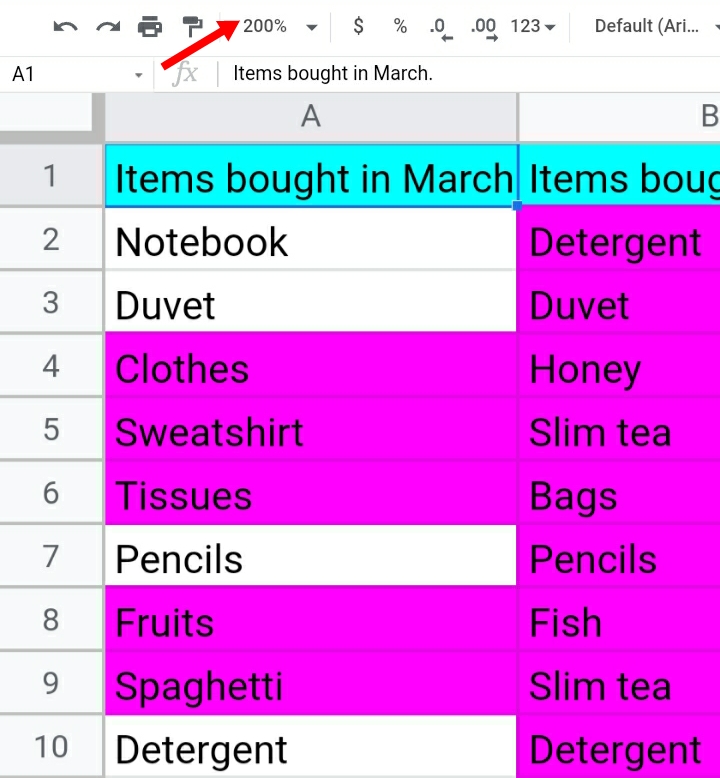Click the formula bar text field

(469, 73)
